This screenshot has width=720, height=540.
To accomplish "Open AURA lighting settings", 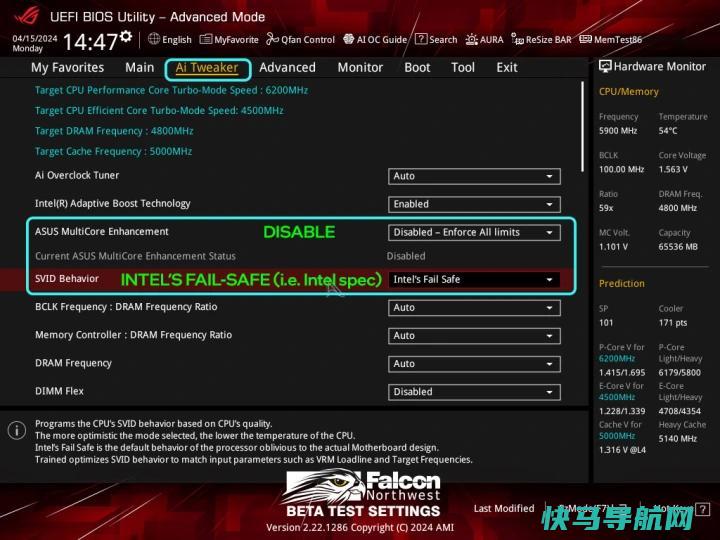I will click(484, 39).
